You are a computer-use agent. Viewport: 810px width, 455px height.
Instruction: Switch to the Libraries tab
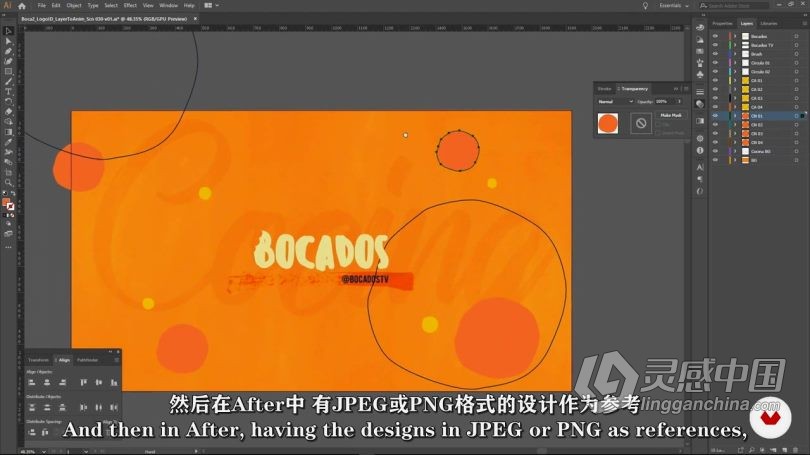(769, 23)
